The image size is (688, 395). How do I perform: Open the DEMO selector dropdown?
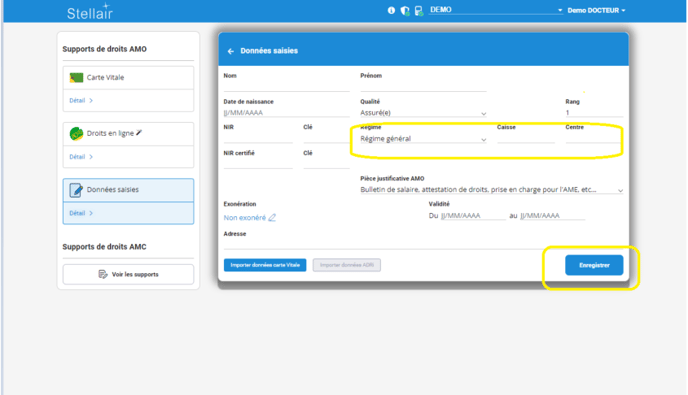pyautogui.click(x=496, y=10)
